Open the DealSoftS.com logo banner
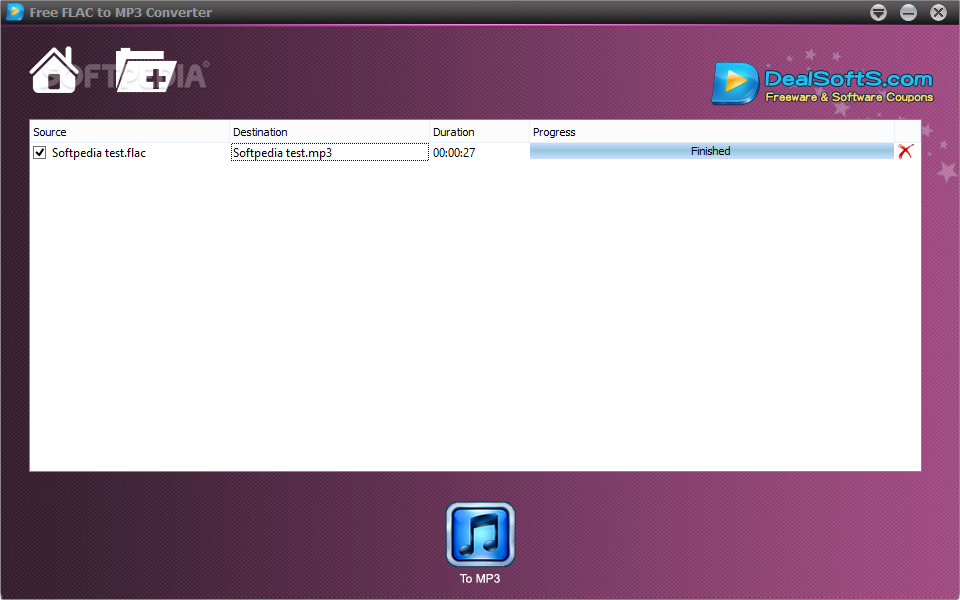This screenshot has width=960, height=600. (822, 84)
